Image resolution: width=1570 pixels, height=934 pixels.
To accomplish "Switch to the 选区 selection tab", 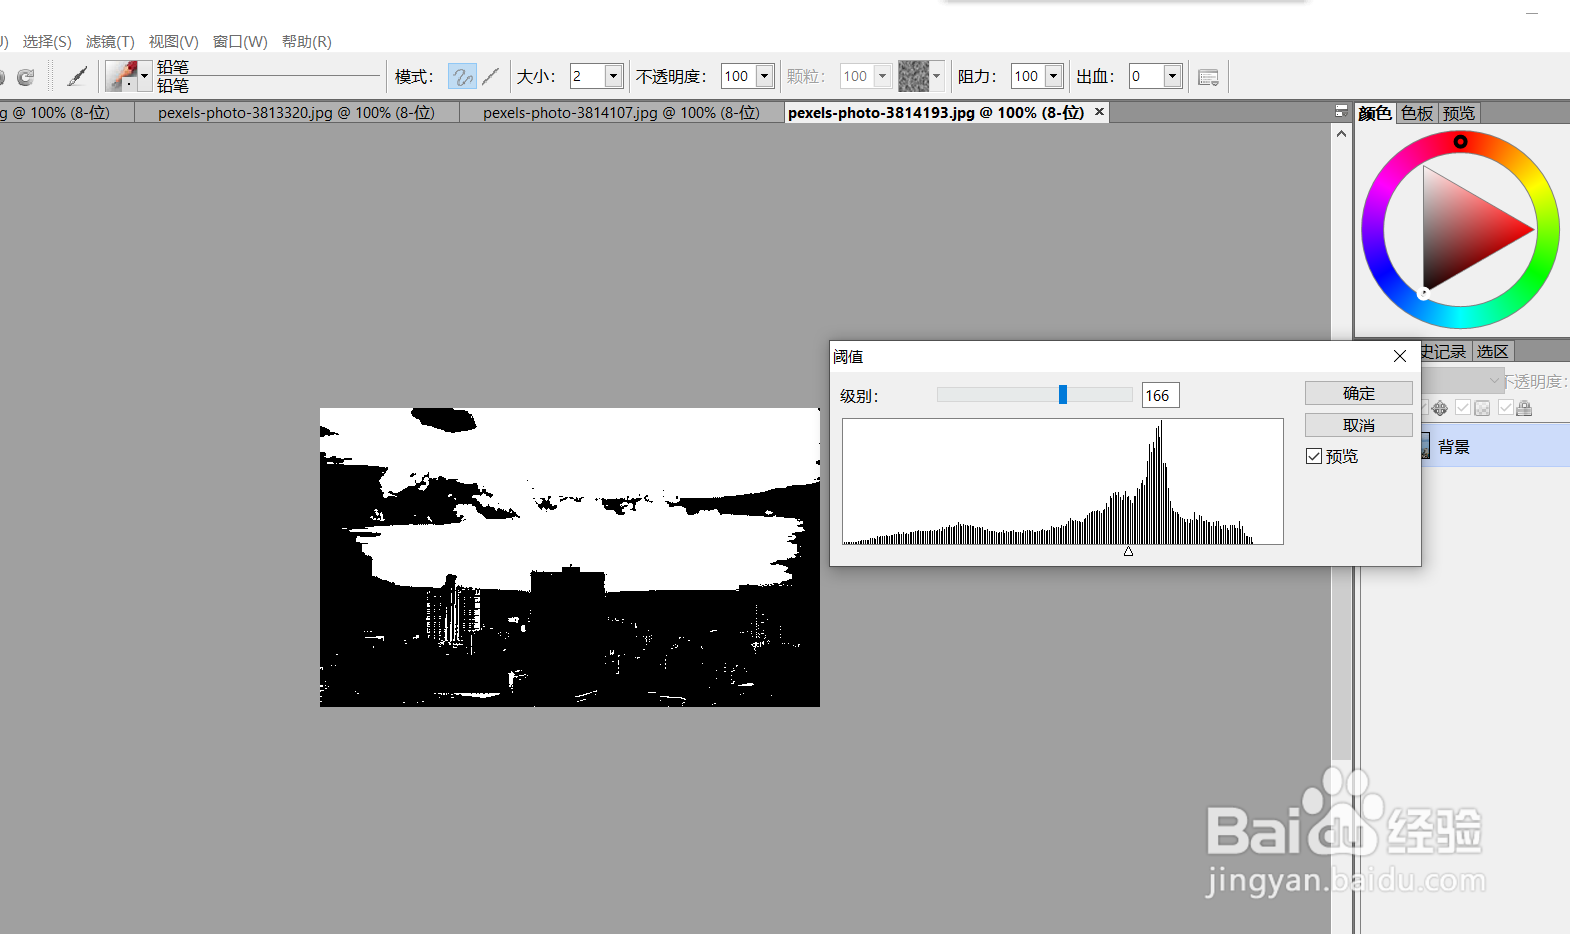I will pyautogui.click(x=1492, y=351).
